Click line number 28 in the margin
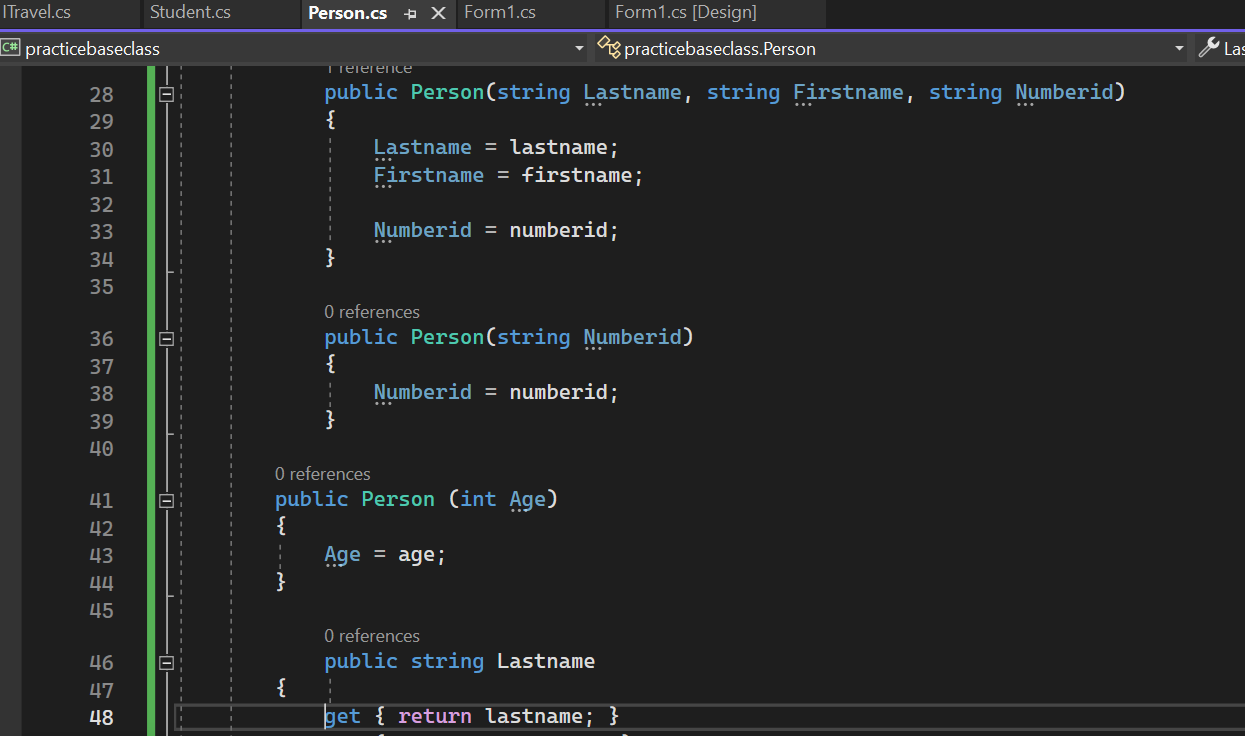The width and height of the screenshot is (1245, 736). click(x=102, y=95)
